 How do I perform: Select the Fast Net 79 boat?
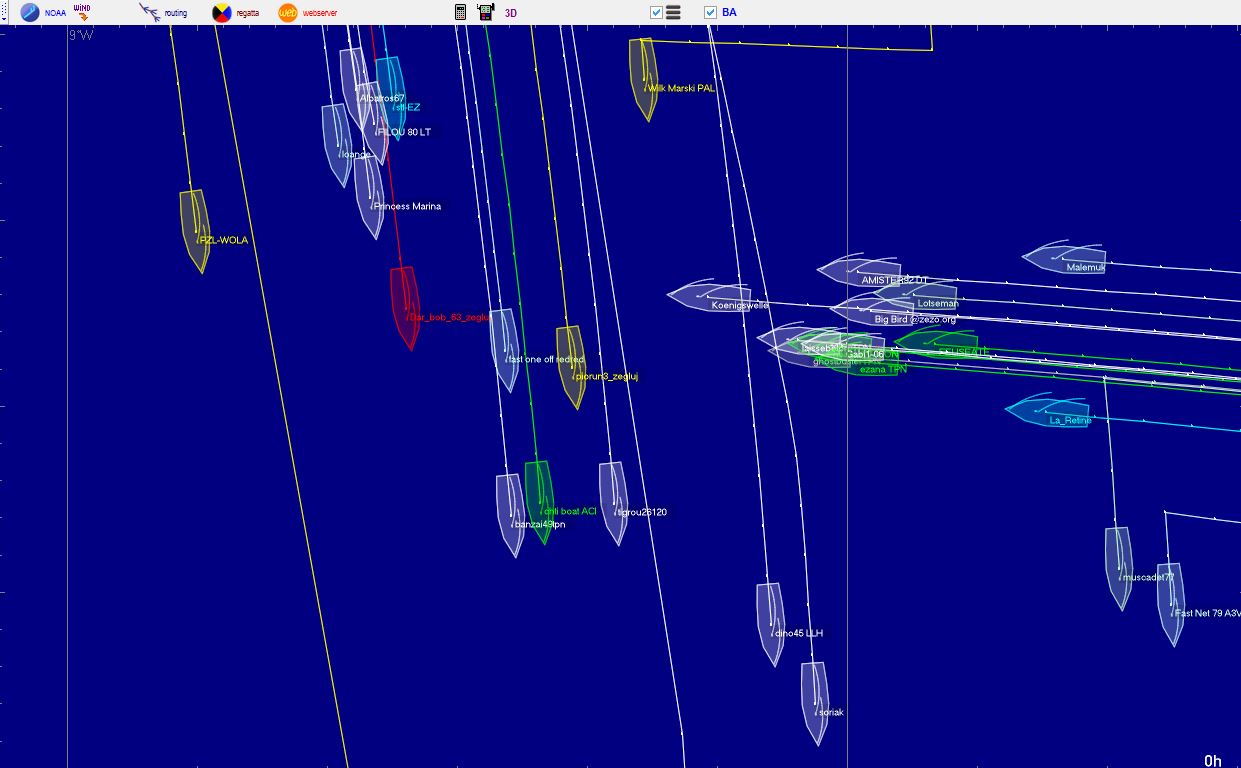pyautogui.click(x=1171, y=605)
